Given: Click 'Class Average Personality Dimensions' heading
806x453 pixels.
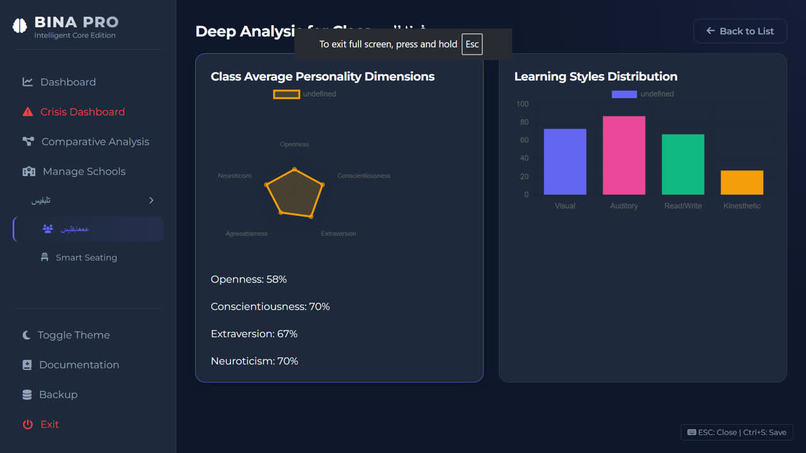Looking at the screenshot, I should tap(322, 77).
